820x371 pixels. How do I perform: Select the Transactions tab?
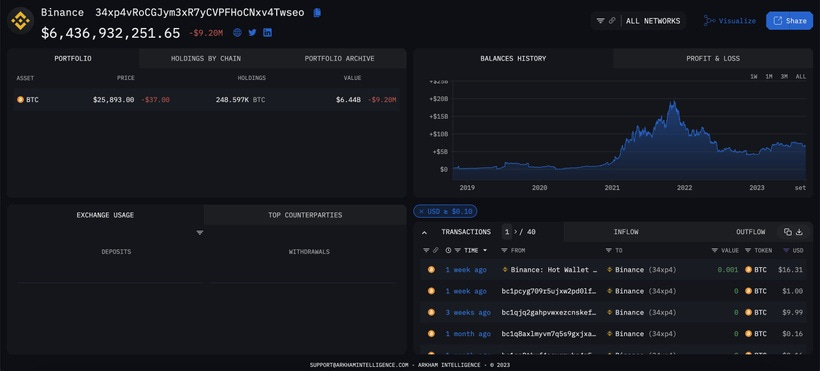click(466, 232)
